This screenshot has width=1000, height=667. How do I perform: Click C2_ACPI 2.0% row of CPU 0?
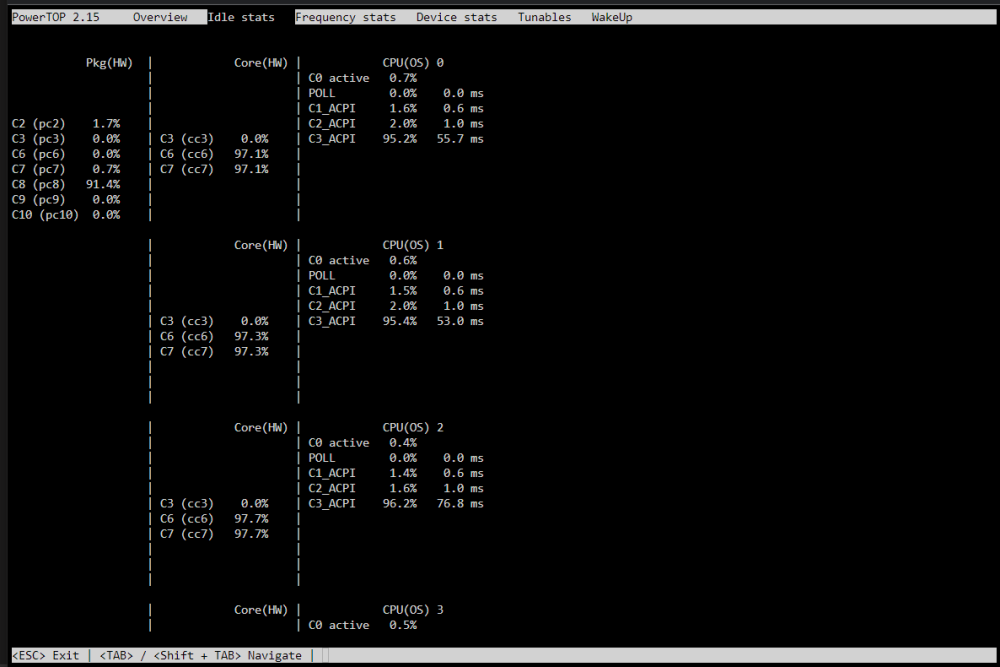click(x=395, y=124)
